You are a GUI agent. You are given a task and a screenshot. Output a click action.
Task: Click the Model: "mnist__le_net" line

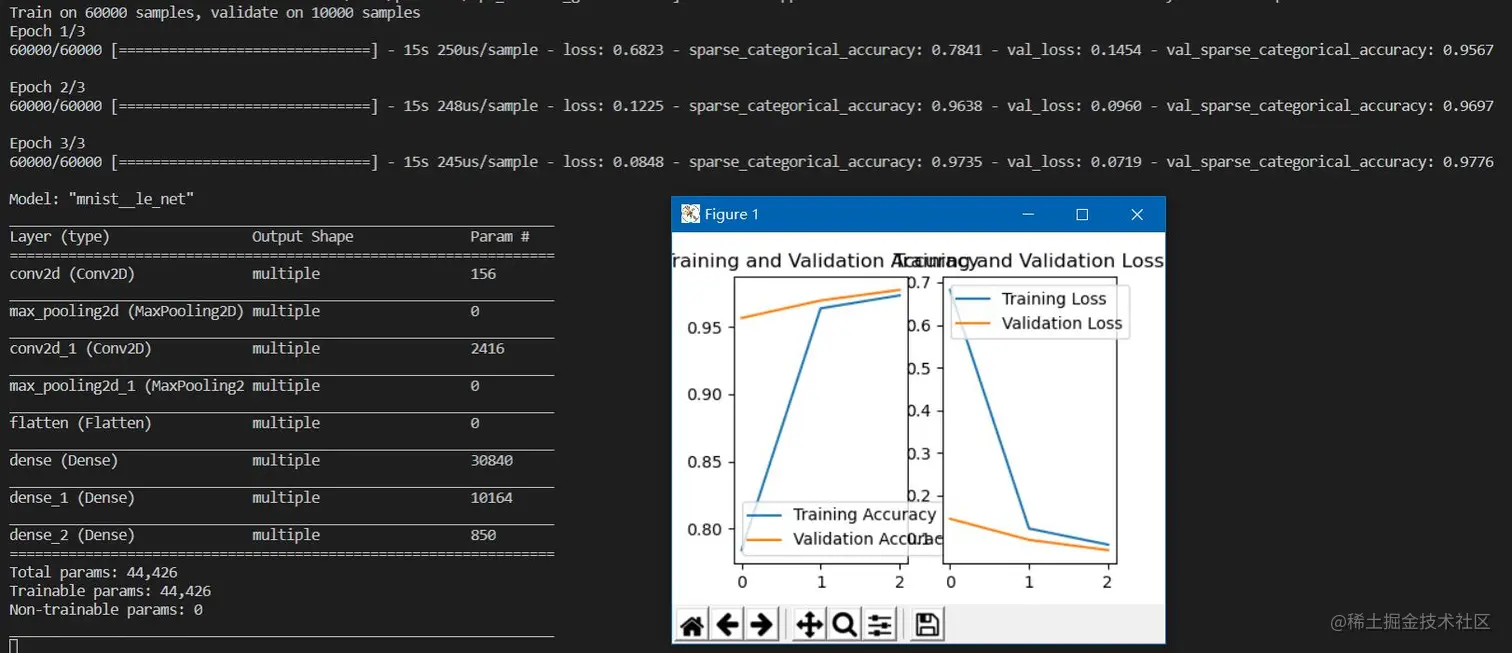pos(101,199)
